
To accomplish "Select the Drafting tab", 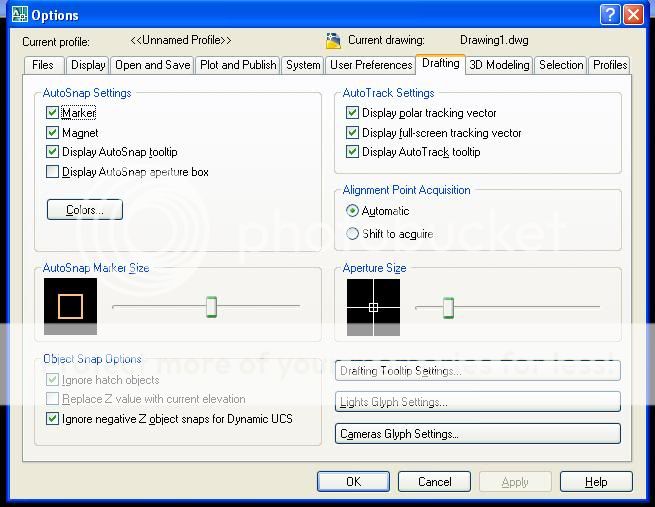I will click(x=441, y=63).
